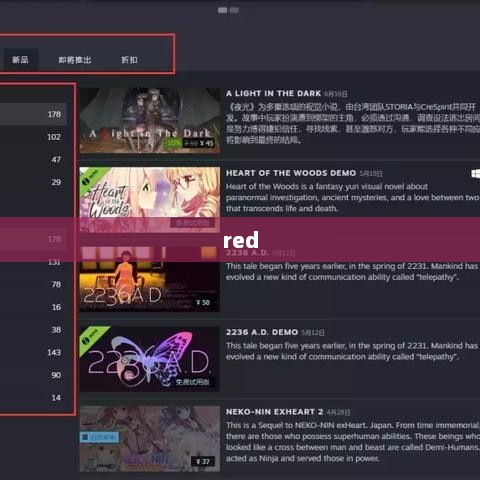Click the -10% discount badge on A Light in the Dark
The width and height of the screenshot is (480, 480).
[x=173, y=143]
